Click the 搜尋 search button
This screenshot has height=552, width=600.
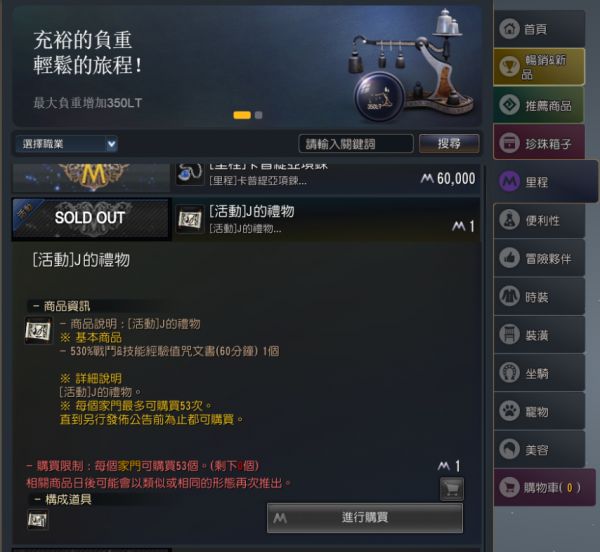tap(449, 144)
